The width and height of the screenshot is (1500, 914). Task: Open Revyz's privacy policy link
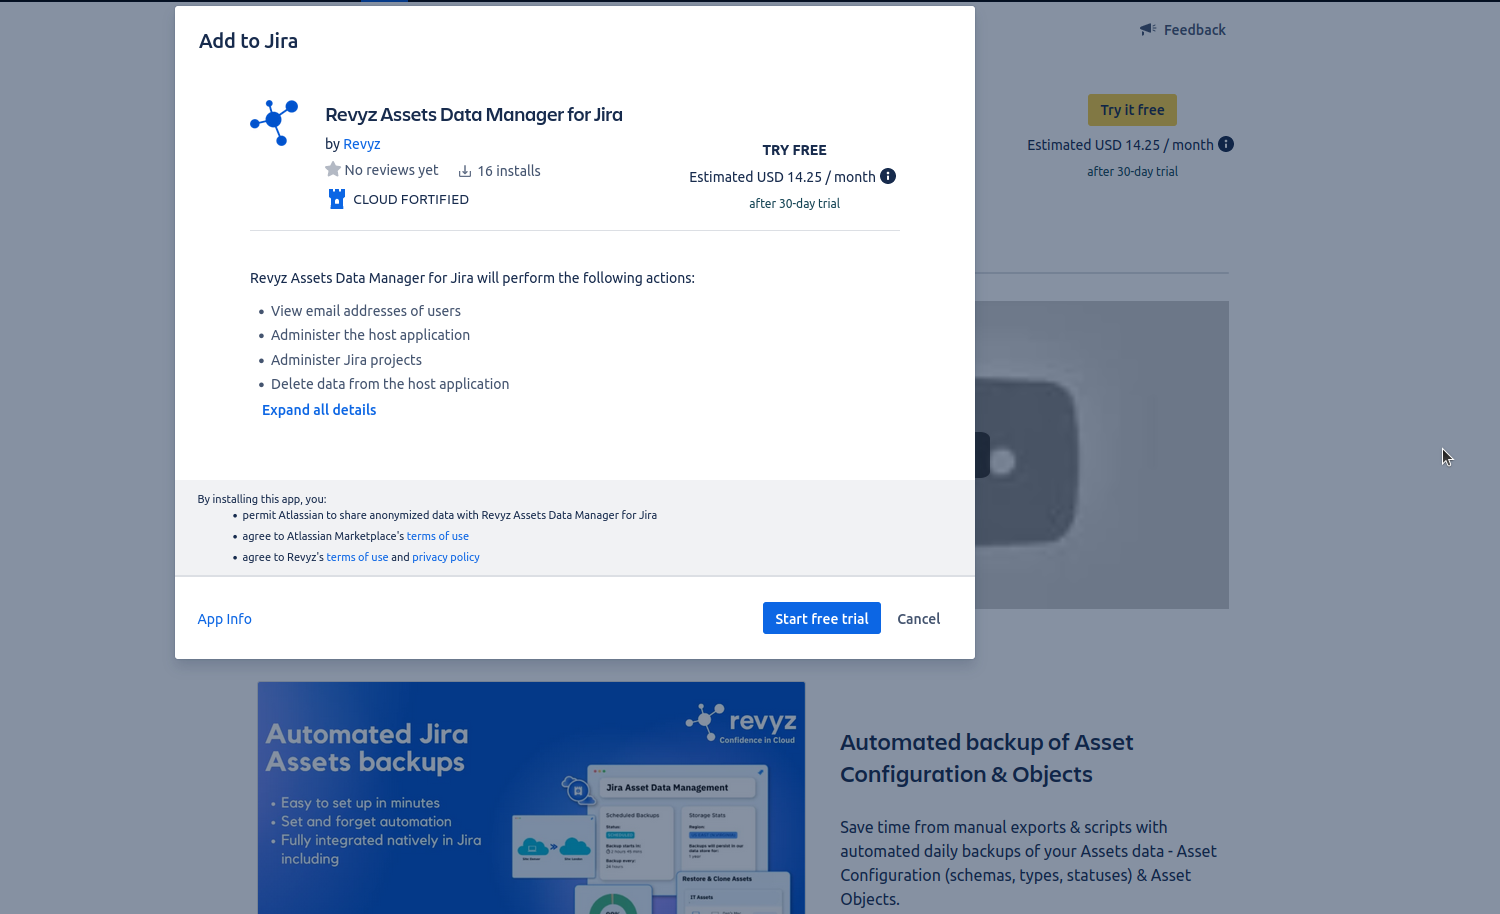point(446,557)
